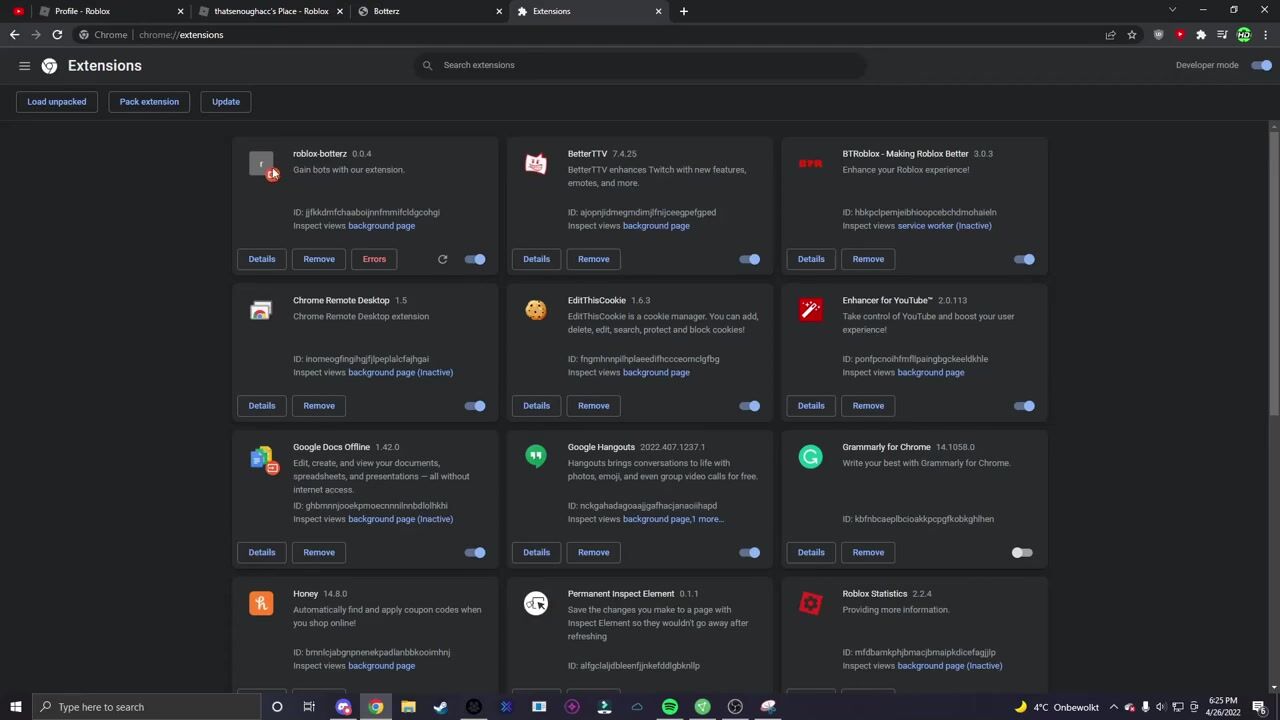Open Steam from the taskbar
The height and width of the screenshot is (720, 1280).
point(440,707)
